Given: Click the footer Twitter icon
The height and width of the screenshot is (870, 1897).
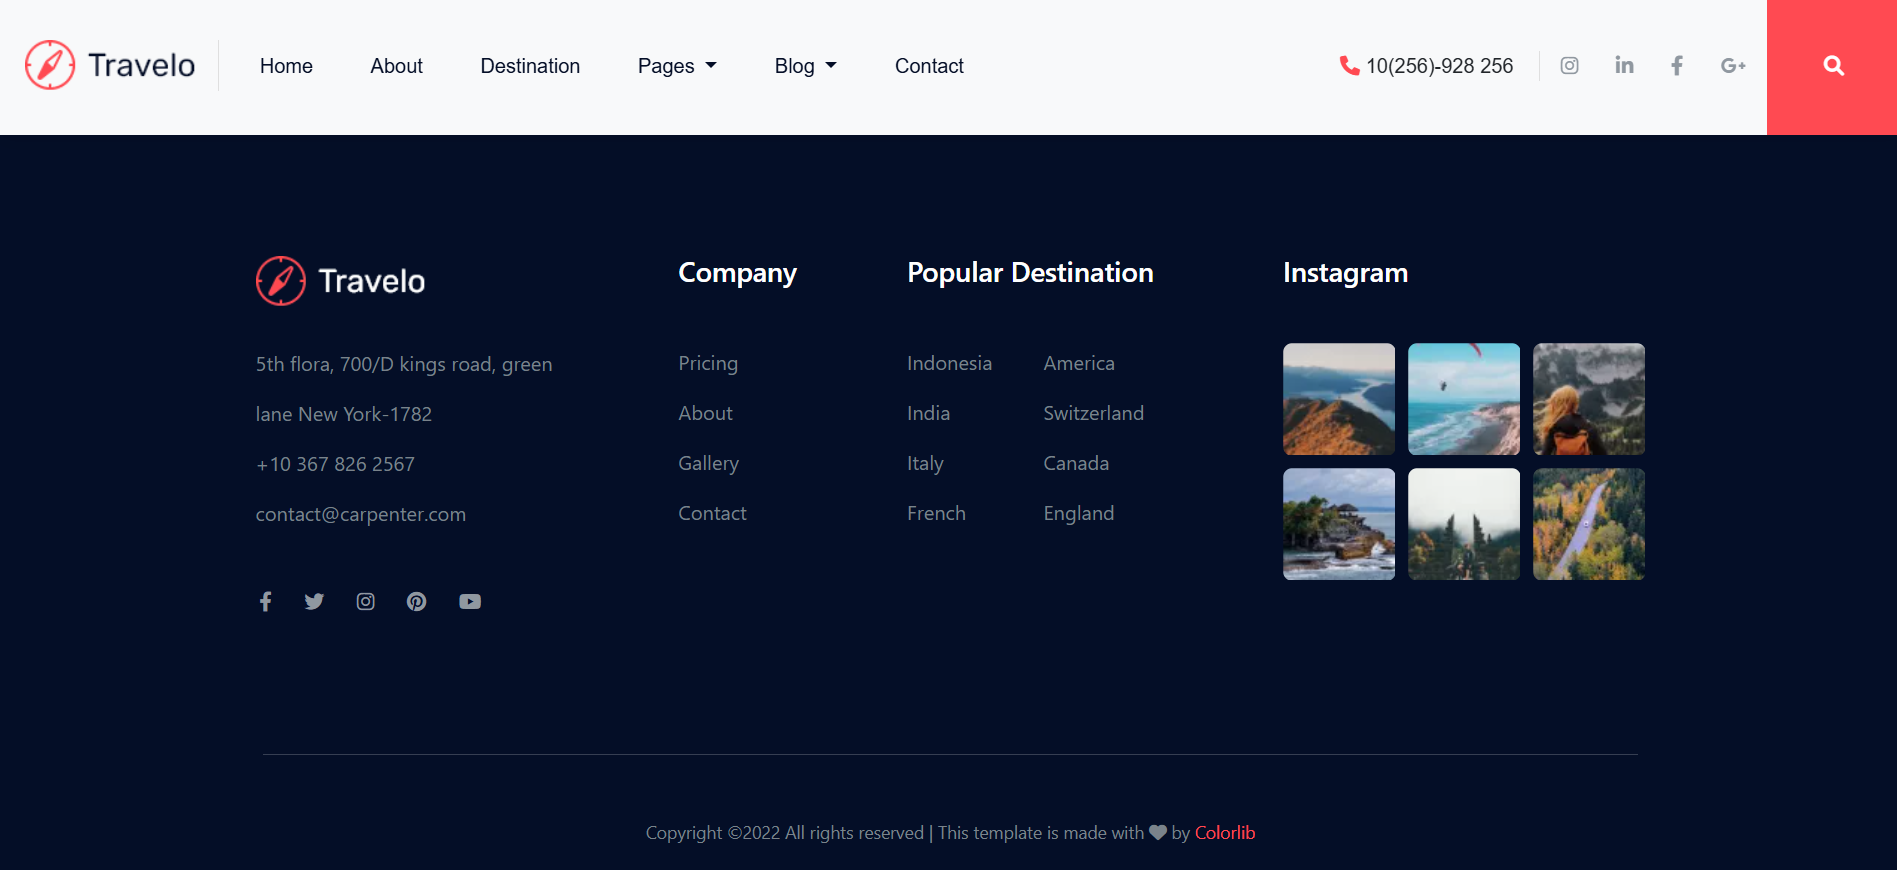Looking at the screenshot, I should (x=314, y=601).
